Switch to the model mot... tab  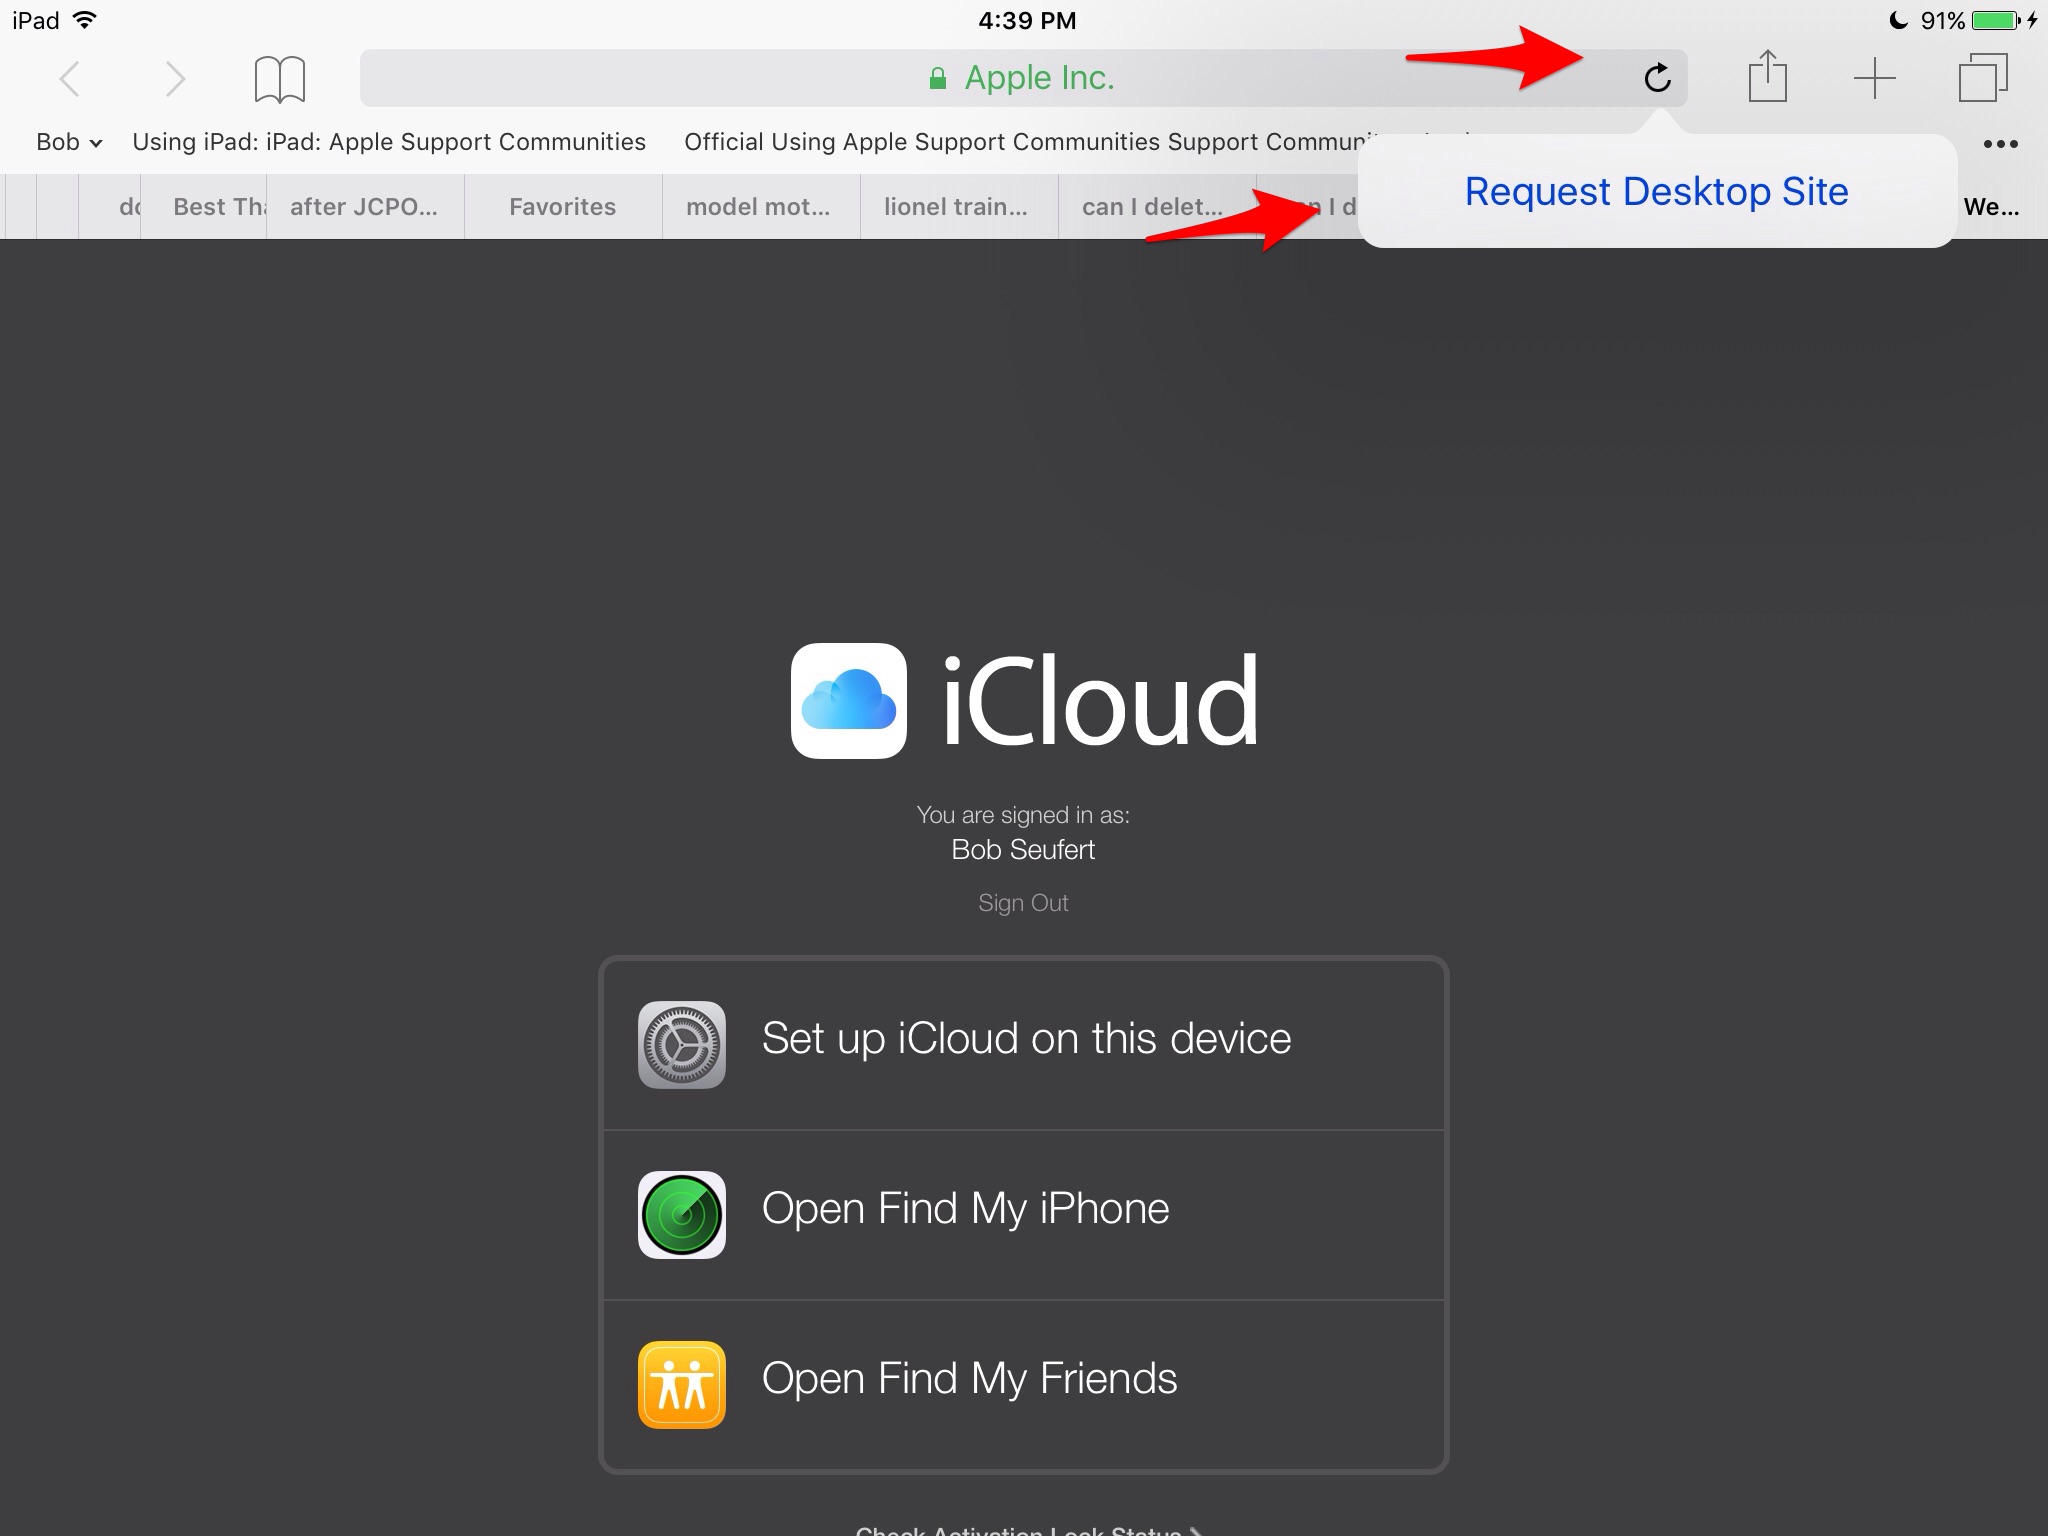click(757, 207)
